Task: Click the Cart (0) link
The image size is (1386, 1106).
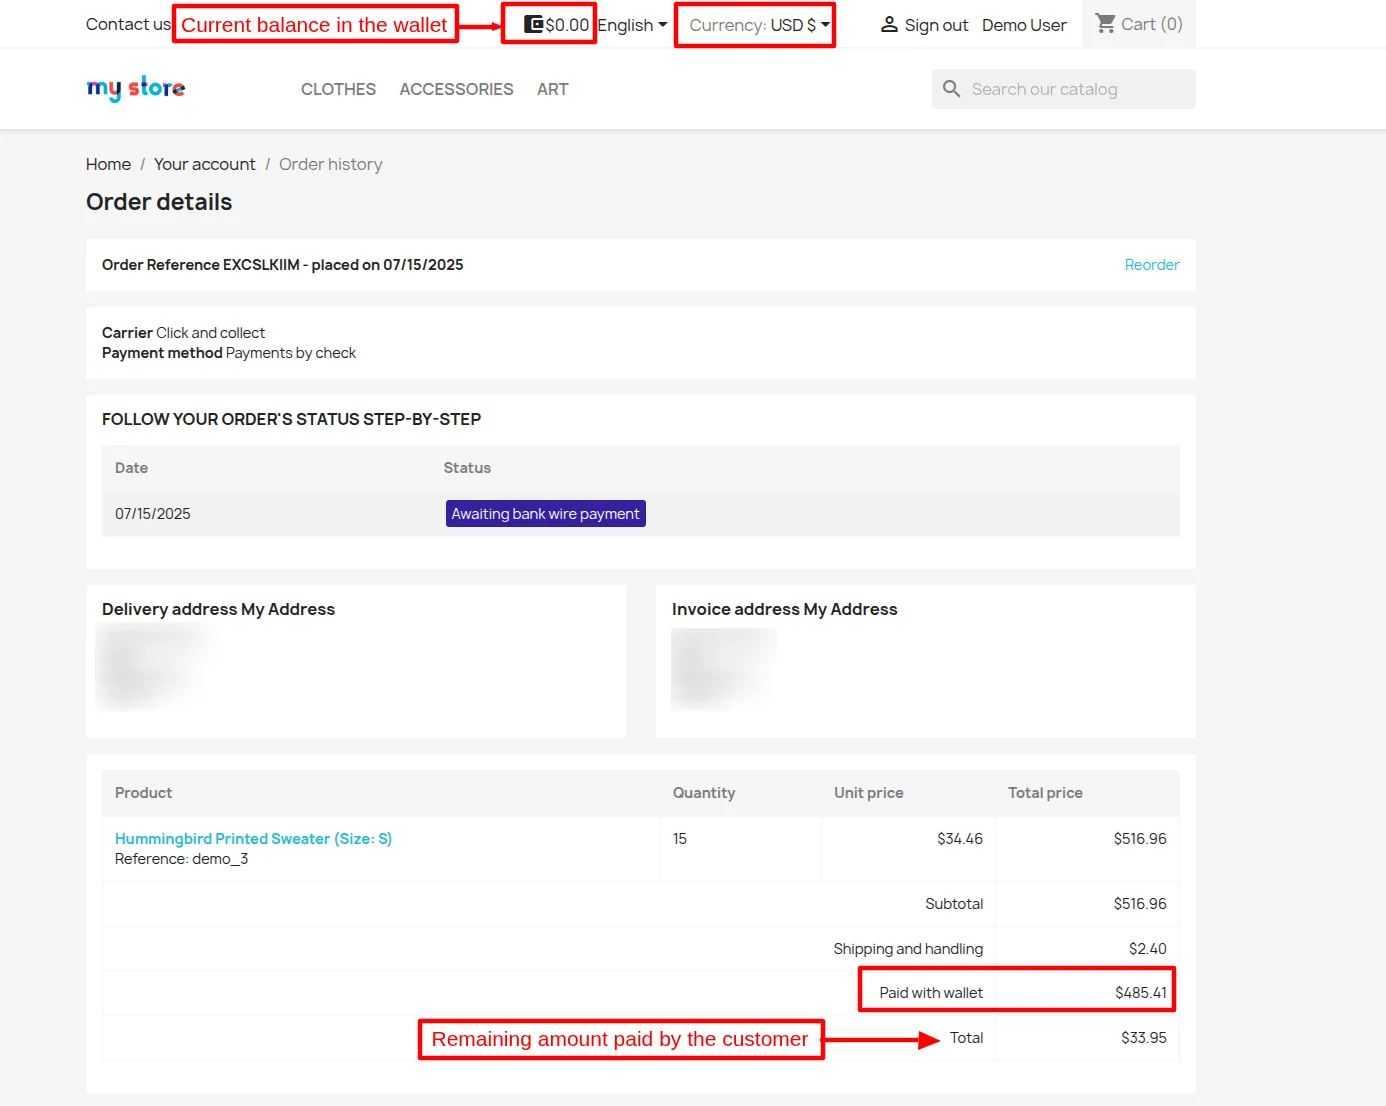Action: [1150, 23]
